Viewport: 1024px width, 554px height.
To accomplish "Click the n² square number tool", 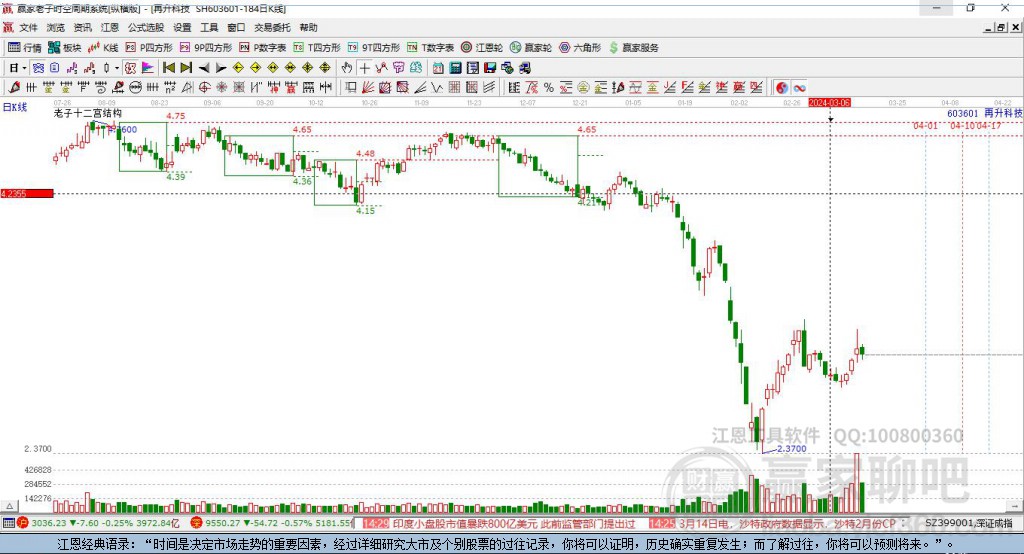I will click(170, 88).
